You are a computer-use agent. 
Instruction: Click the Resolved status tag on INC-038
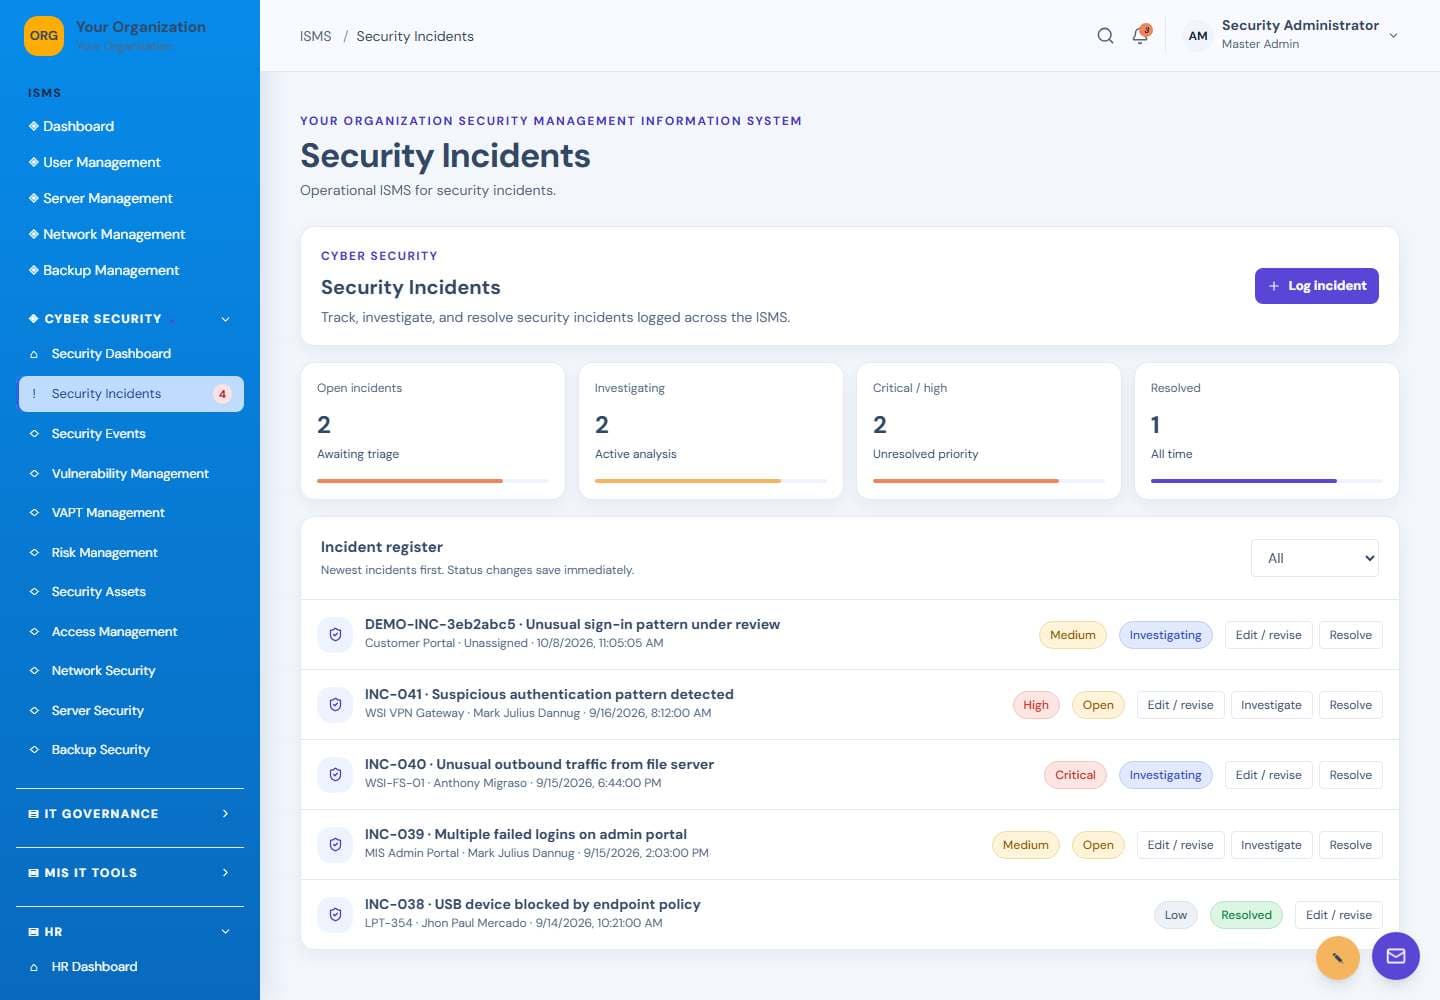click(1246, 915)
